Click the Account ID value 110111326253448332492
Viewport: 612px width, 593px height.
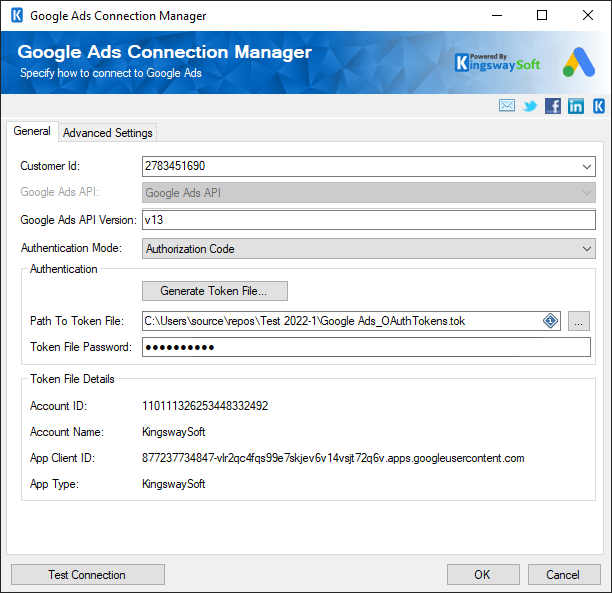click(x=205, y=406)
